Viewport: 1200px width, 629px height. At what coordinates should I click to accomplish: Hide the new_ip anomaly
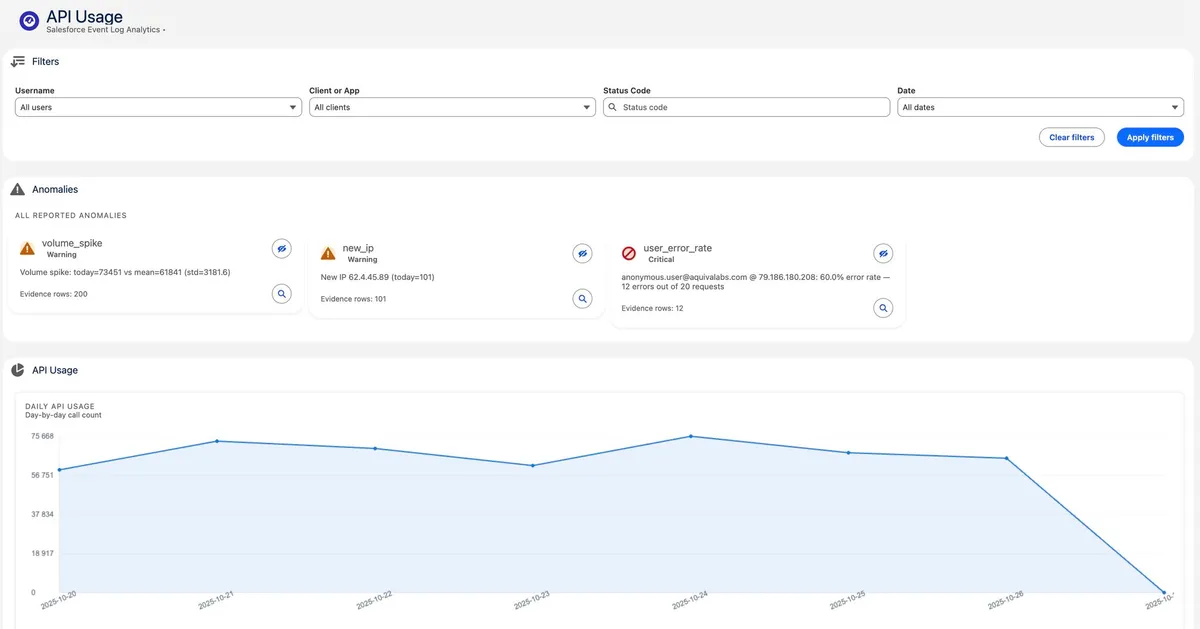pos(582,254)
